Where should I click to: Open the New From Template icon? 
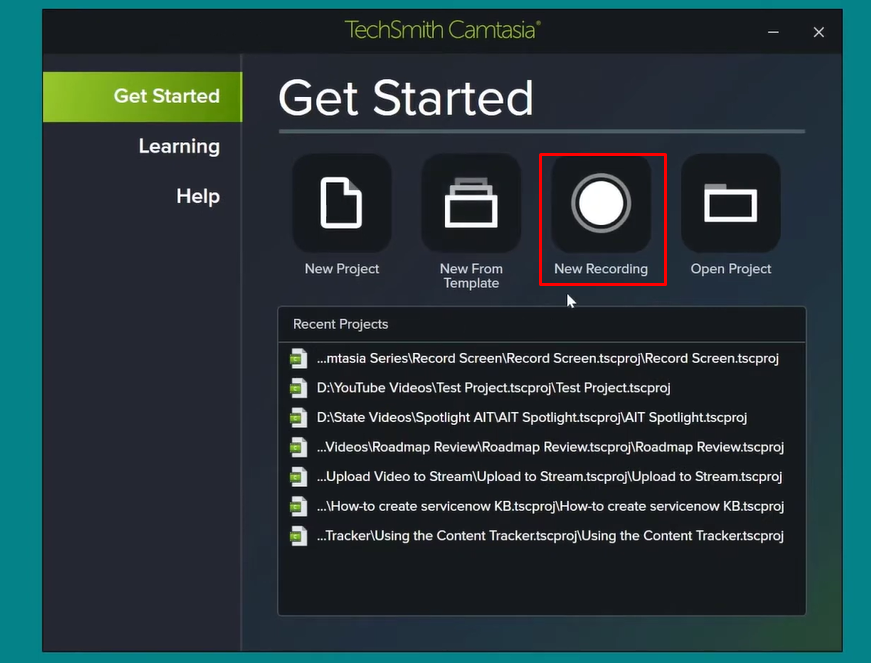[471, 203]
